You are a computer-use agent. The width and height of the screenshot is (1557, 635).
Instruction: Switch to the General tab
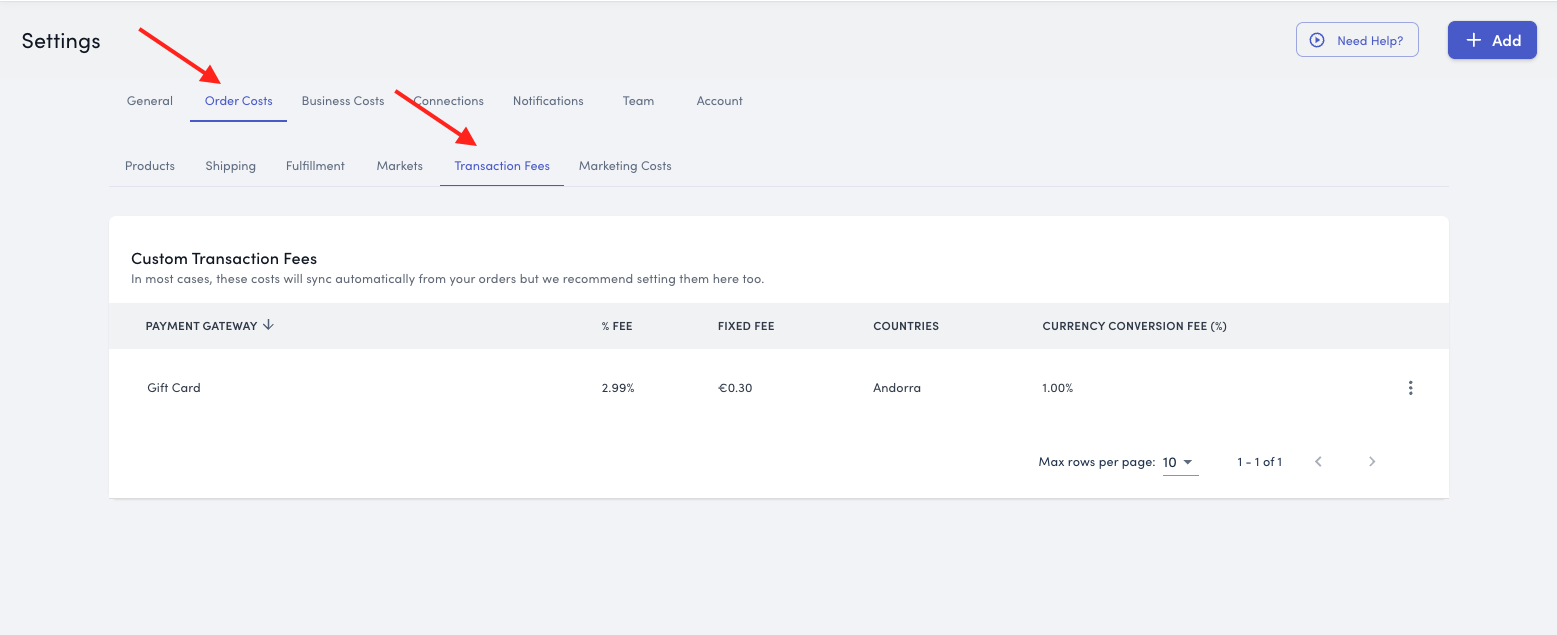150,101
